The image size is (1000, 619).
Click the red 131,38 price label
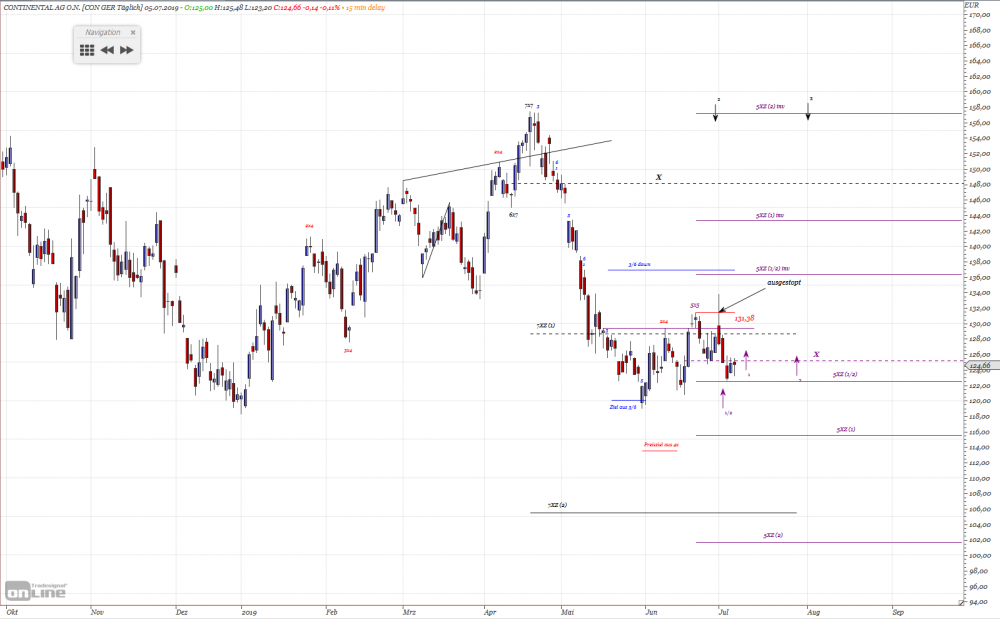[744, 318]
